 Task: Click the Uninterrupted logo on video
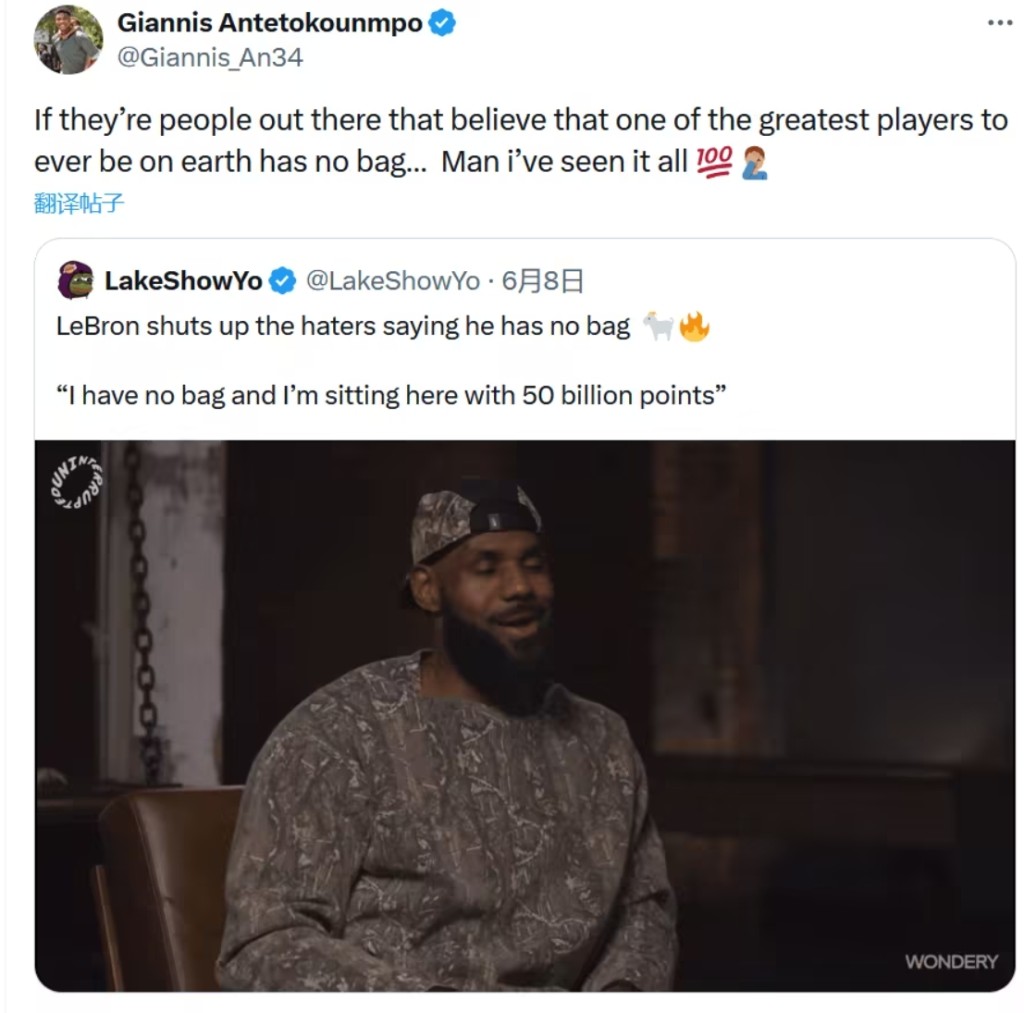77,482
